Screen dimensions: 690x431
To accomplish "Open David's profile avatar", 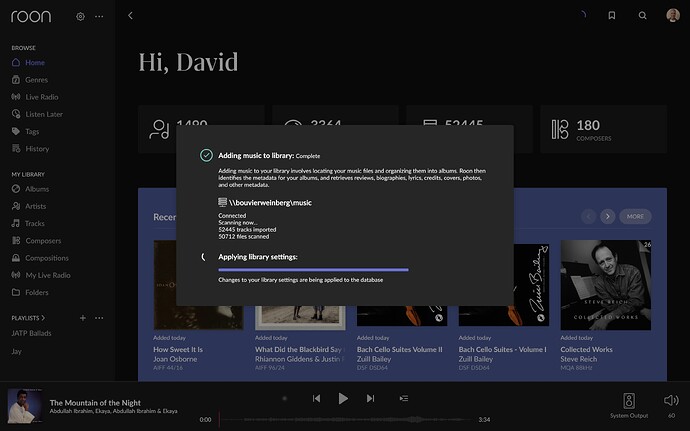I will [673, 15].
